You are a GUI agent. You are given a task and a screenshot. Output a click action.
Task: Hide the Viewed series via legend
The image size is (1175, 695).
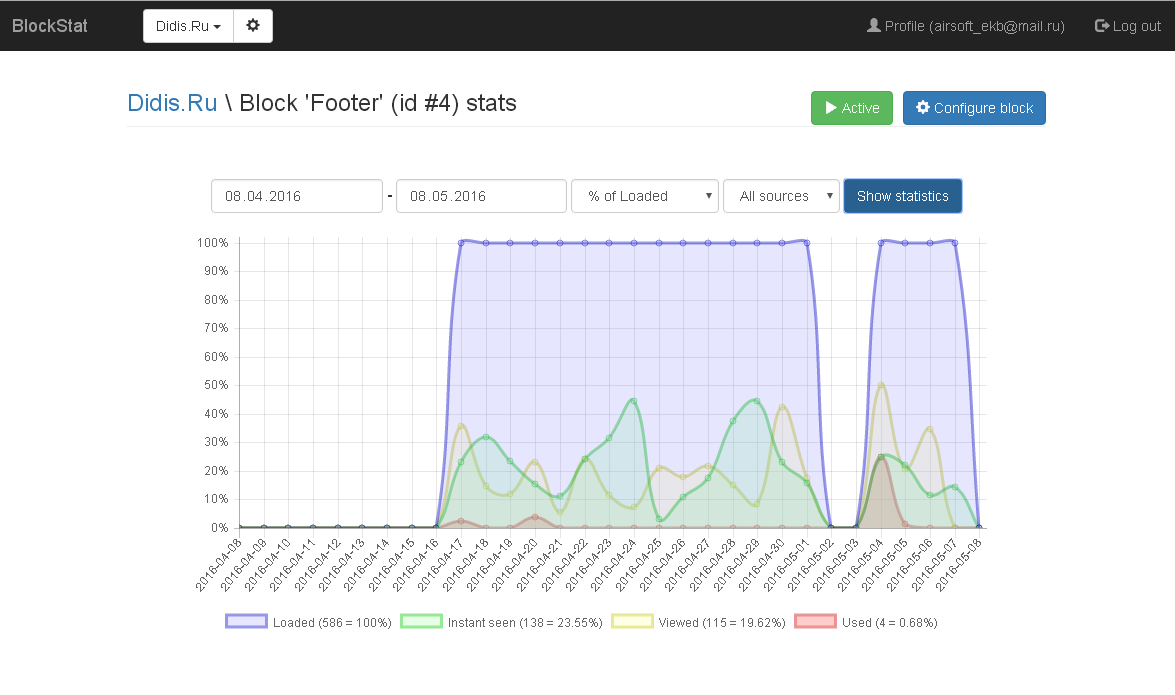[x=632, y=622]
